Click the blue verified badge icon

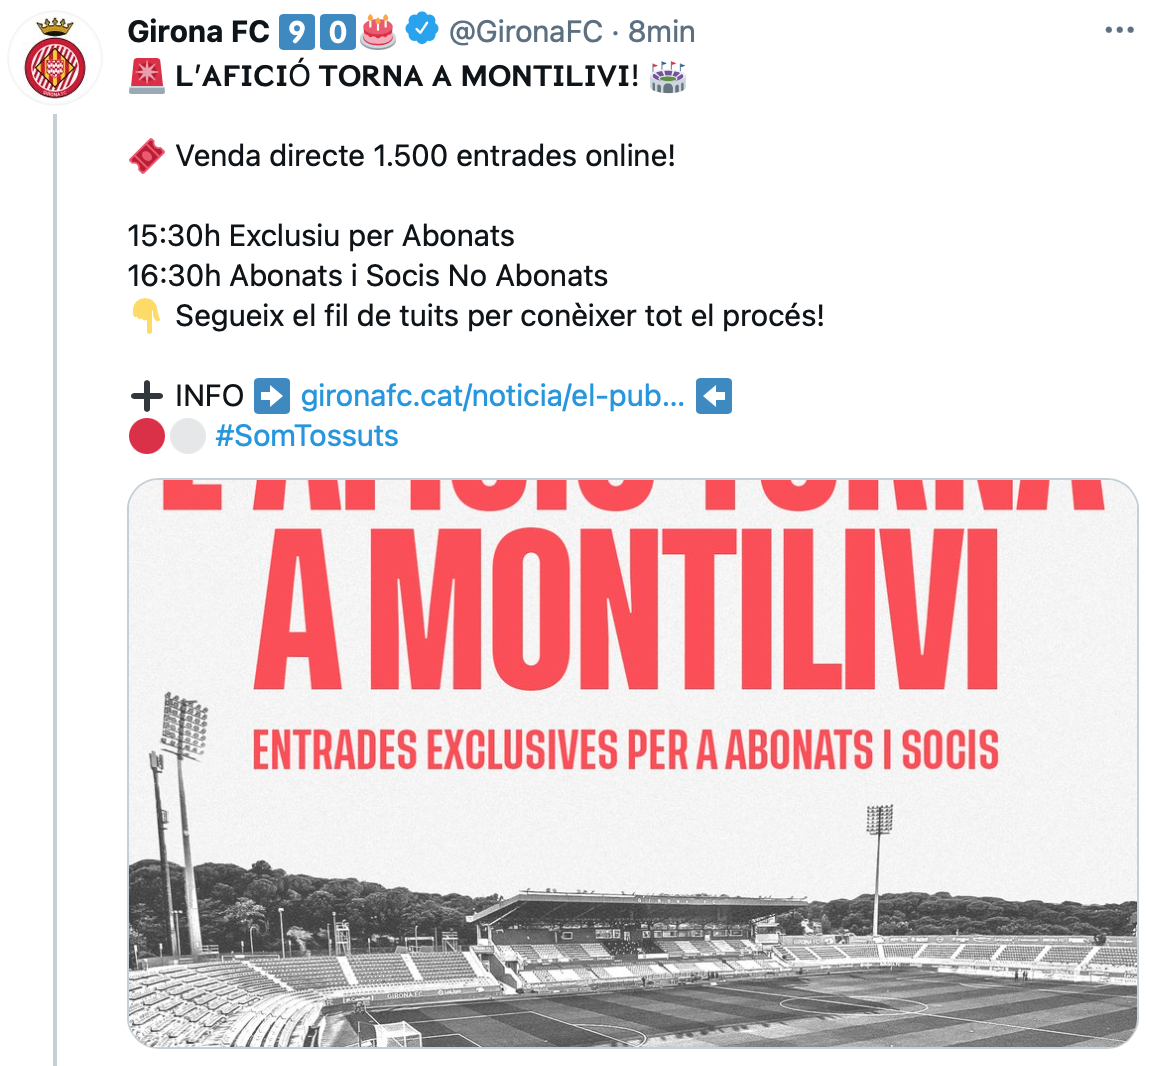(x=422, y=31)
